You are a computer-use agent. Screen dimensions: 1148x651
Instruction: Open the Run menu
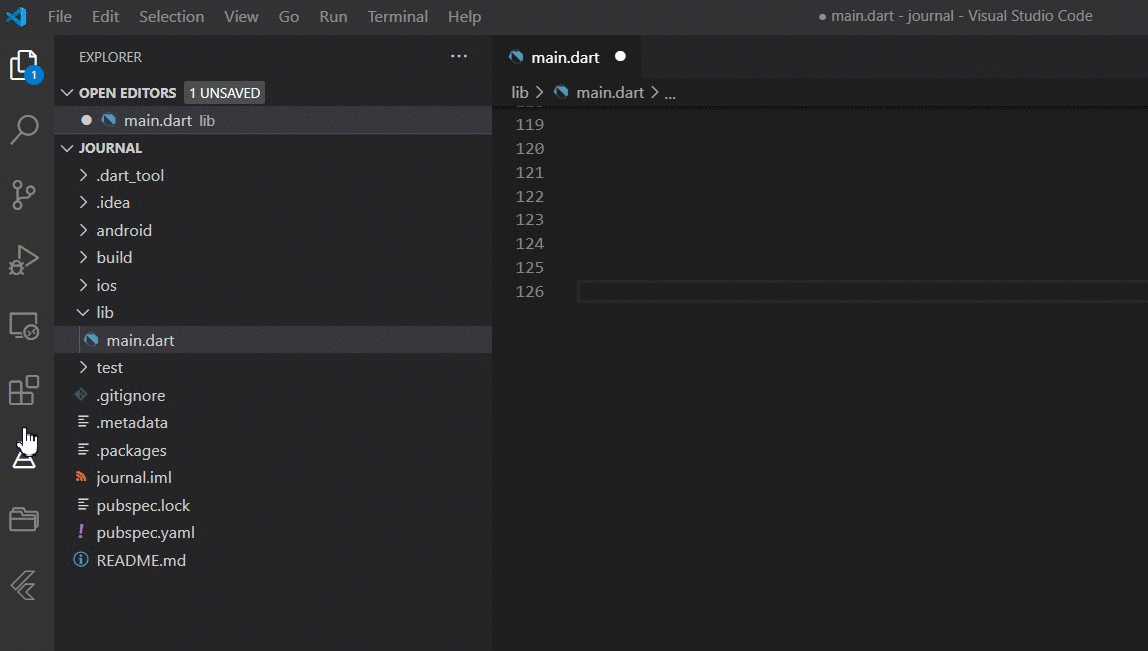[333, 16]
